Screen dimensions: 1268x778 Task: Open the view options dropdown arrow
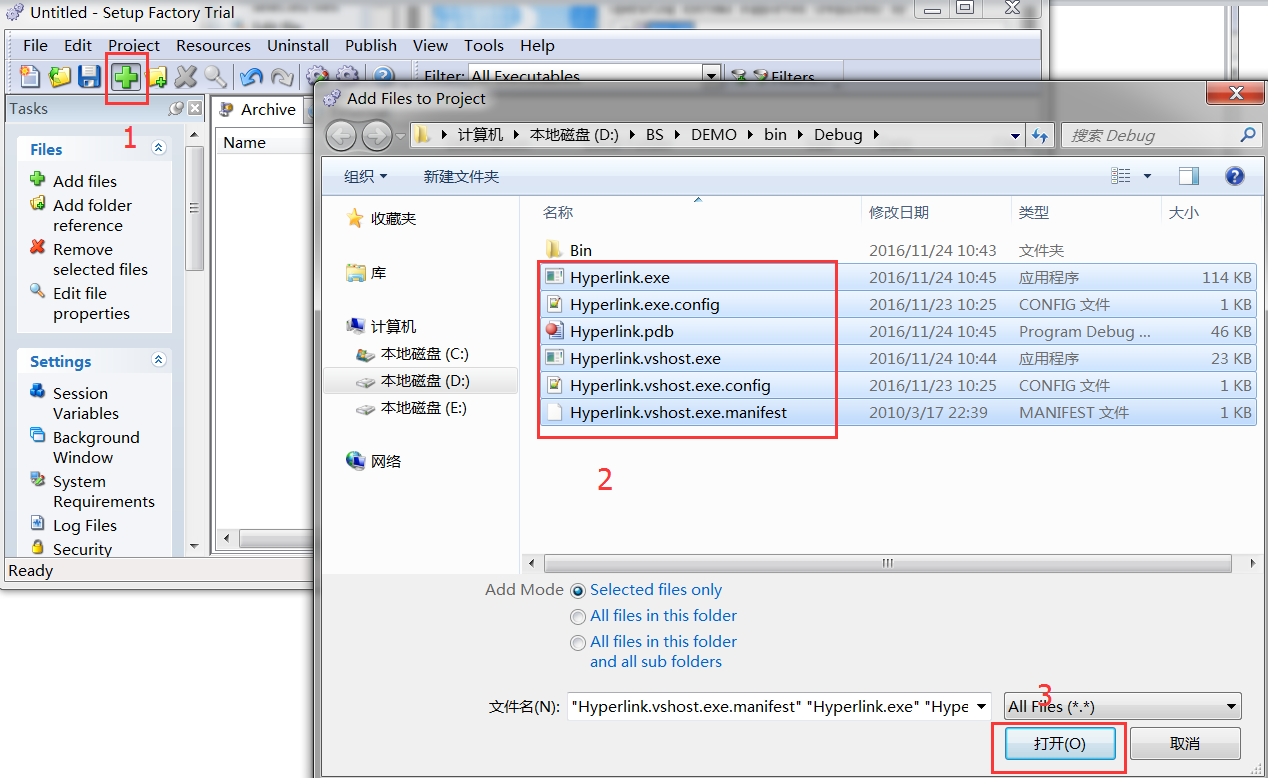point(1147,176)
